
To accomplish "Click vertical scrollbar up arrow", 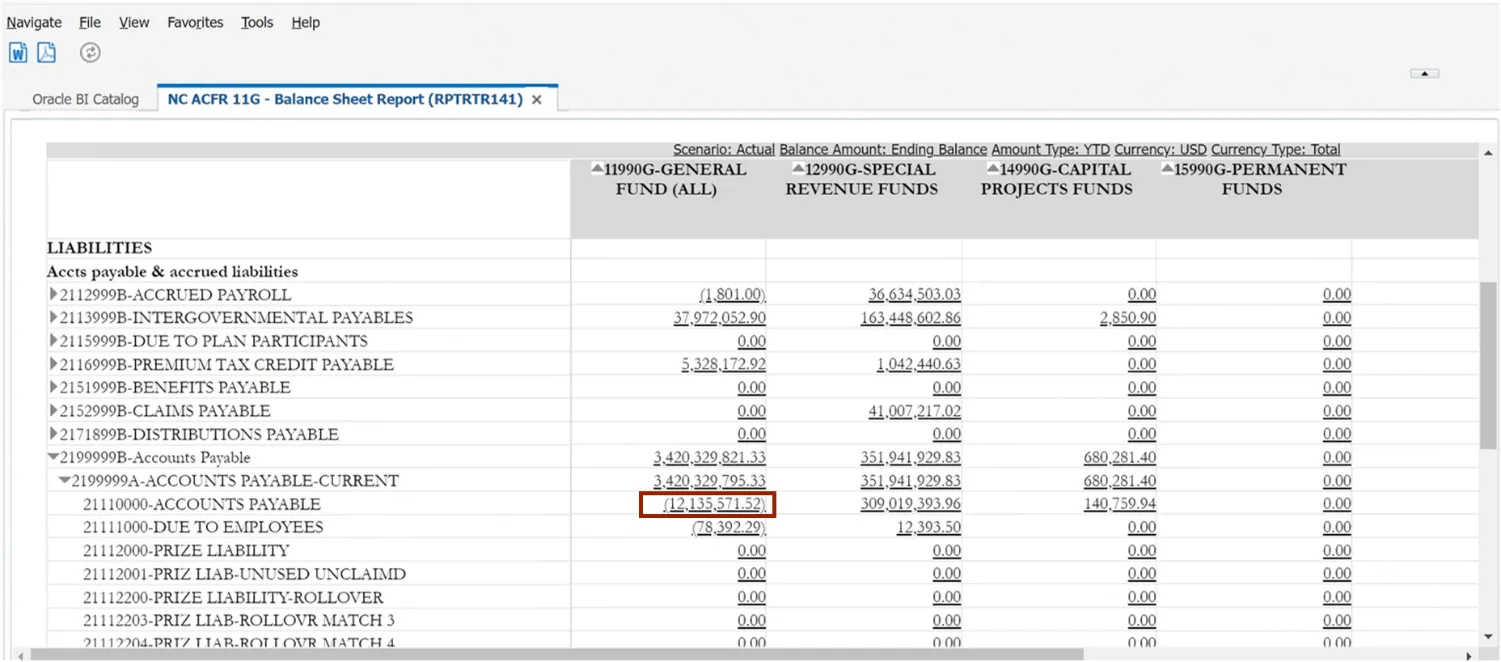I will point(1488,152).
